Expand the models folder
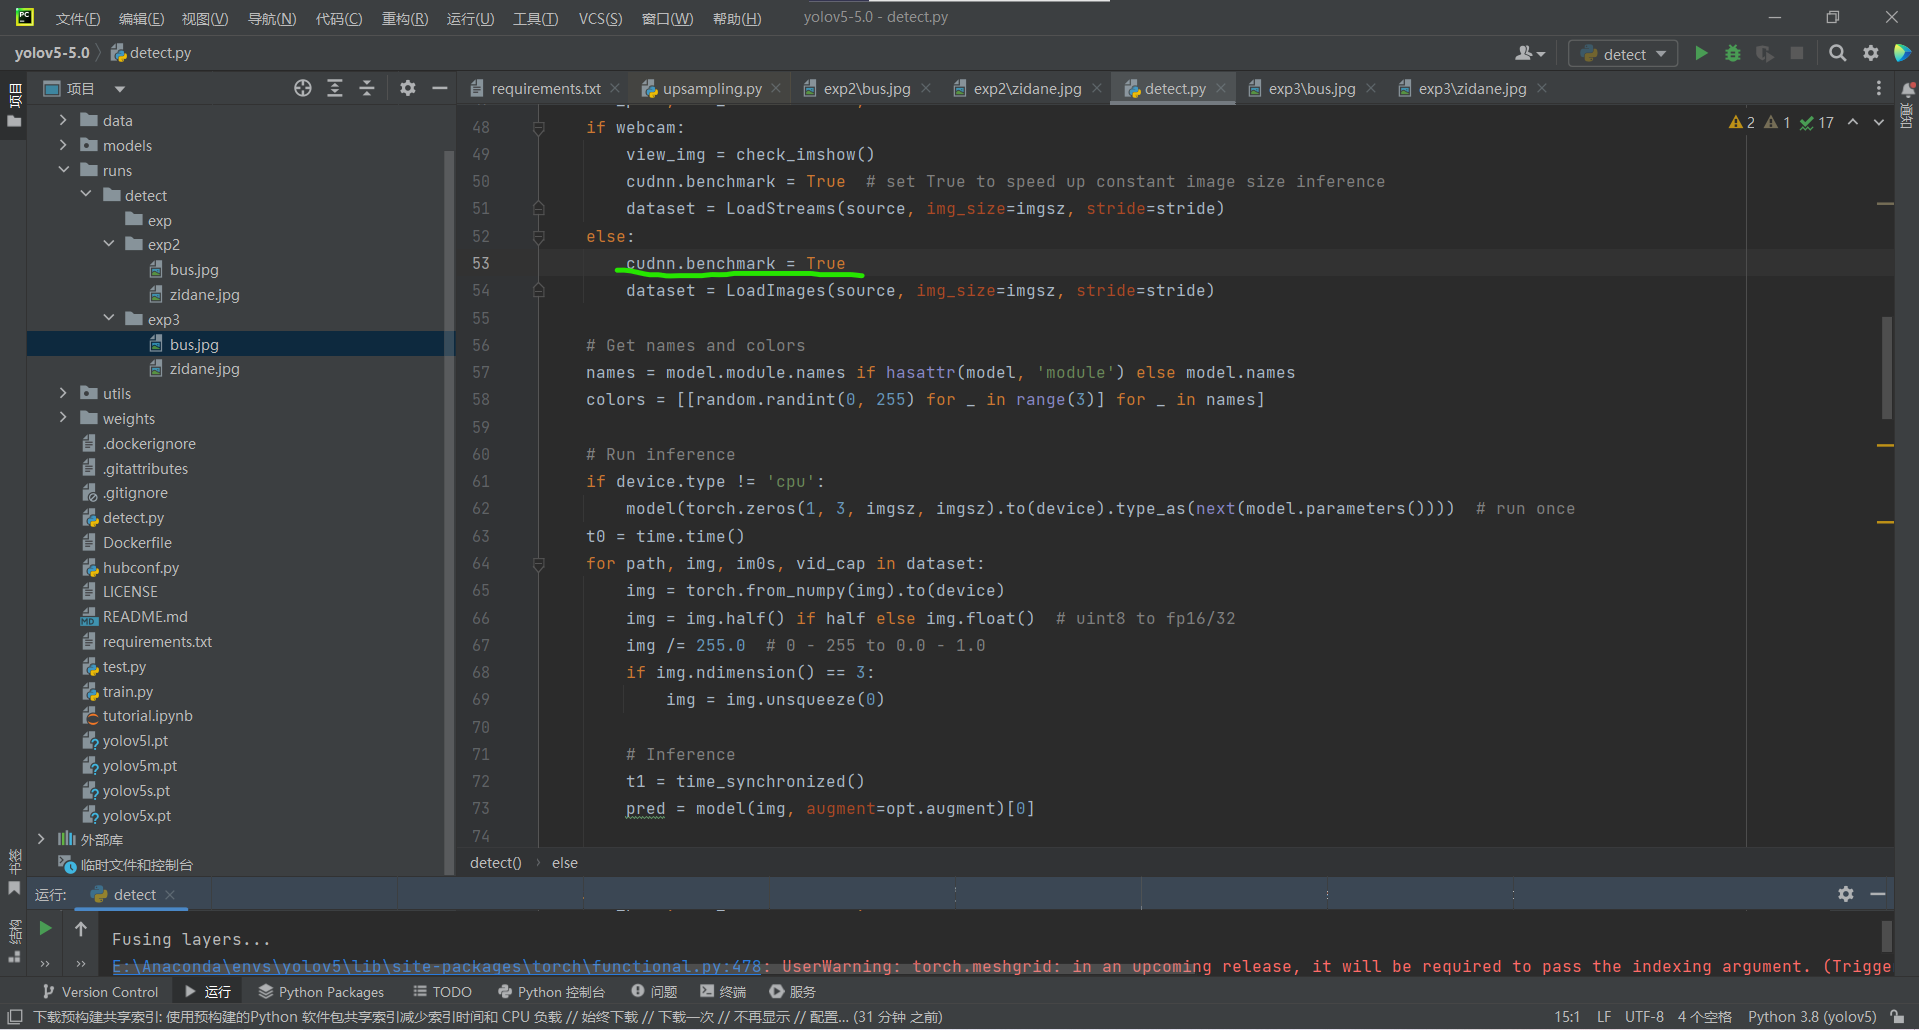The image size is (1919, 1030). (x=63, y=145)
